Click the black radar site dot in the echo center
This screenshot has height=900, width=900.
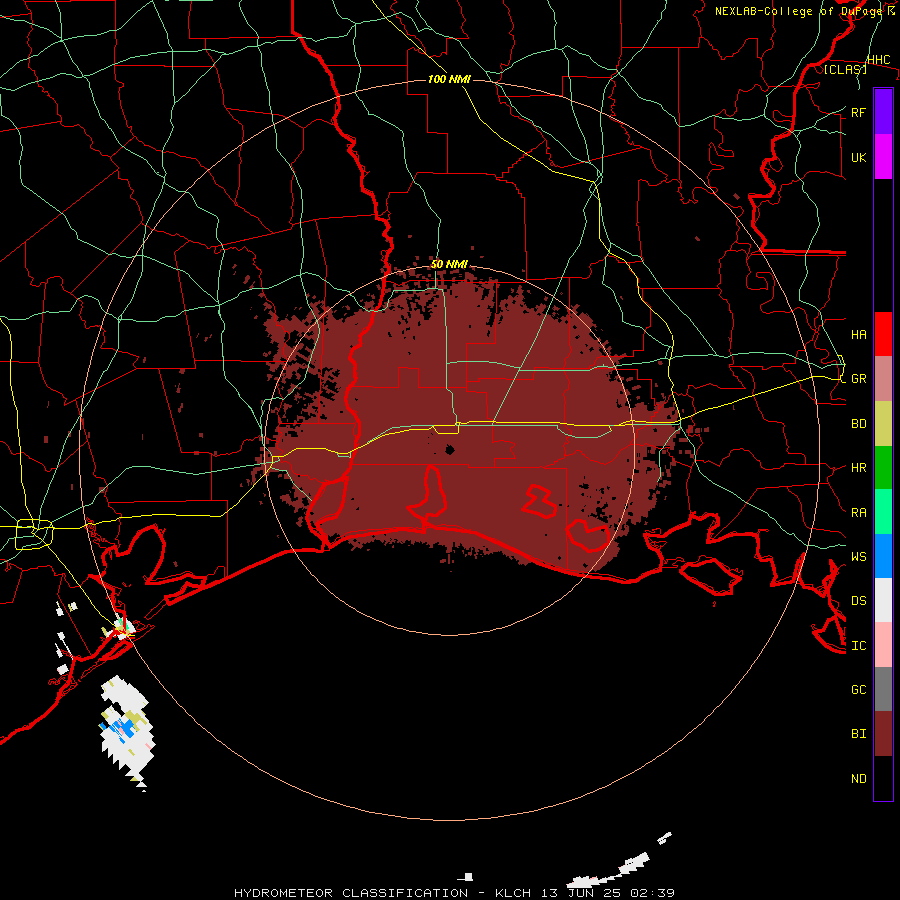click(450, 449)
